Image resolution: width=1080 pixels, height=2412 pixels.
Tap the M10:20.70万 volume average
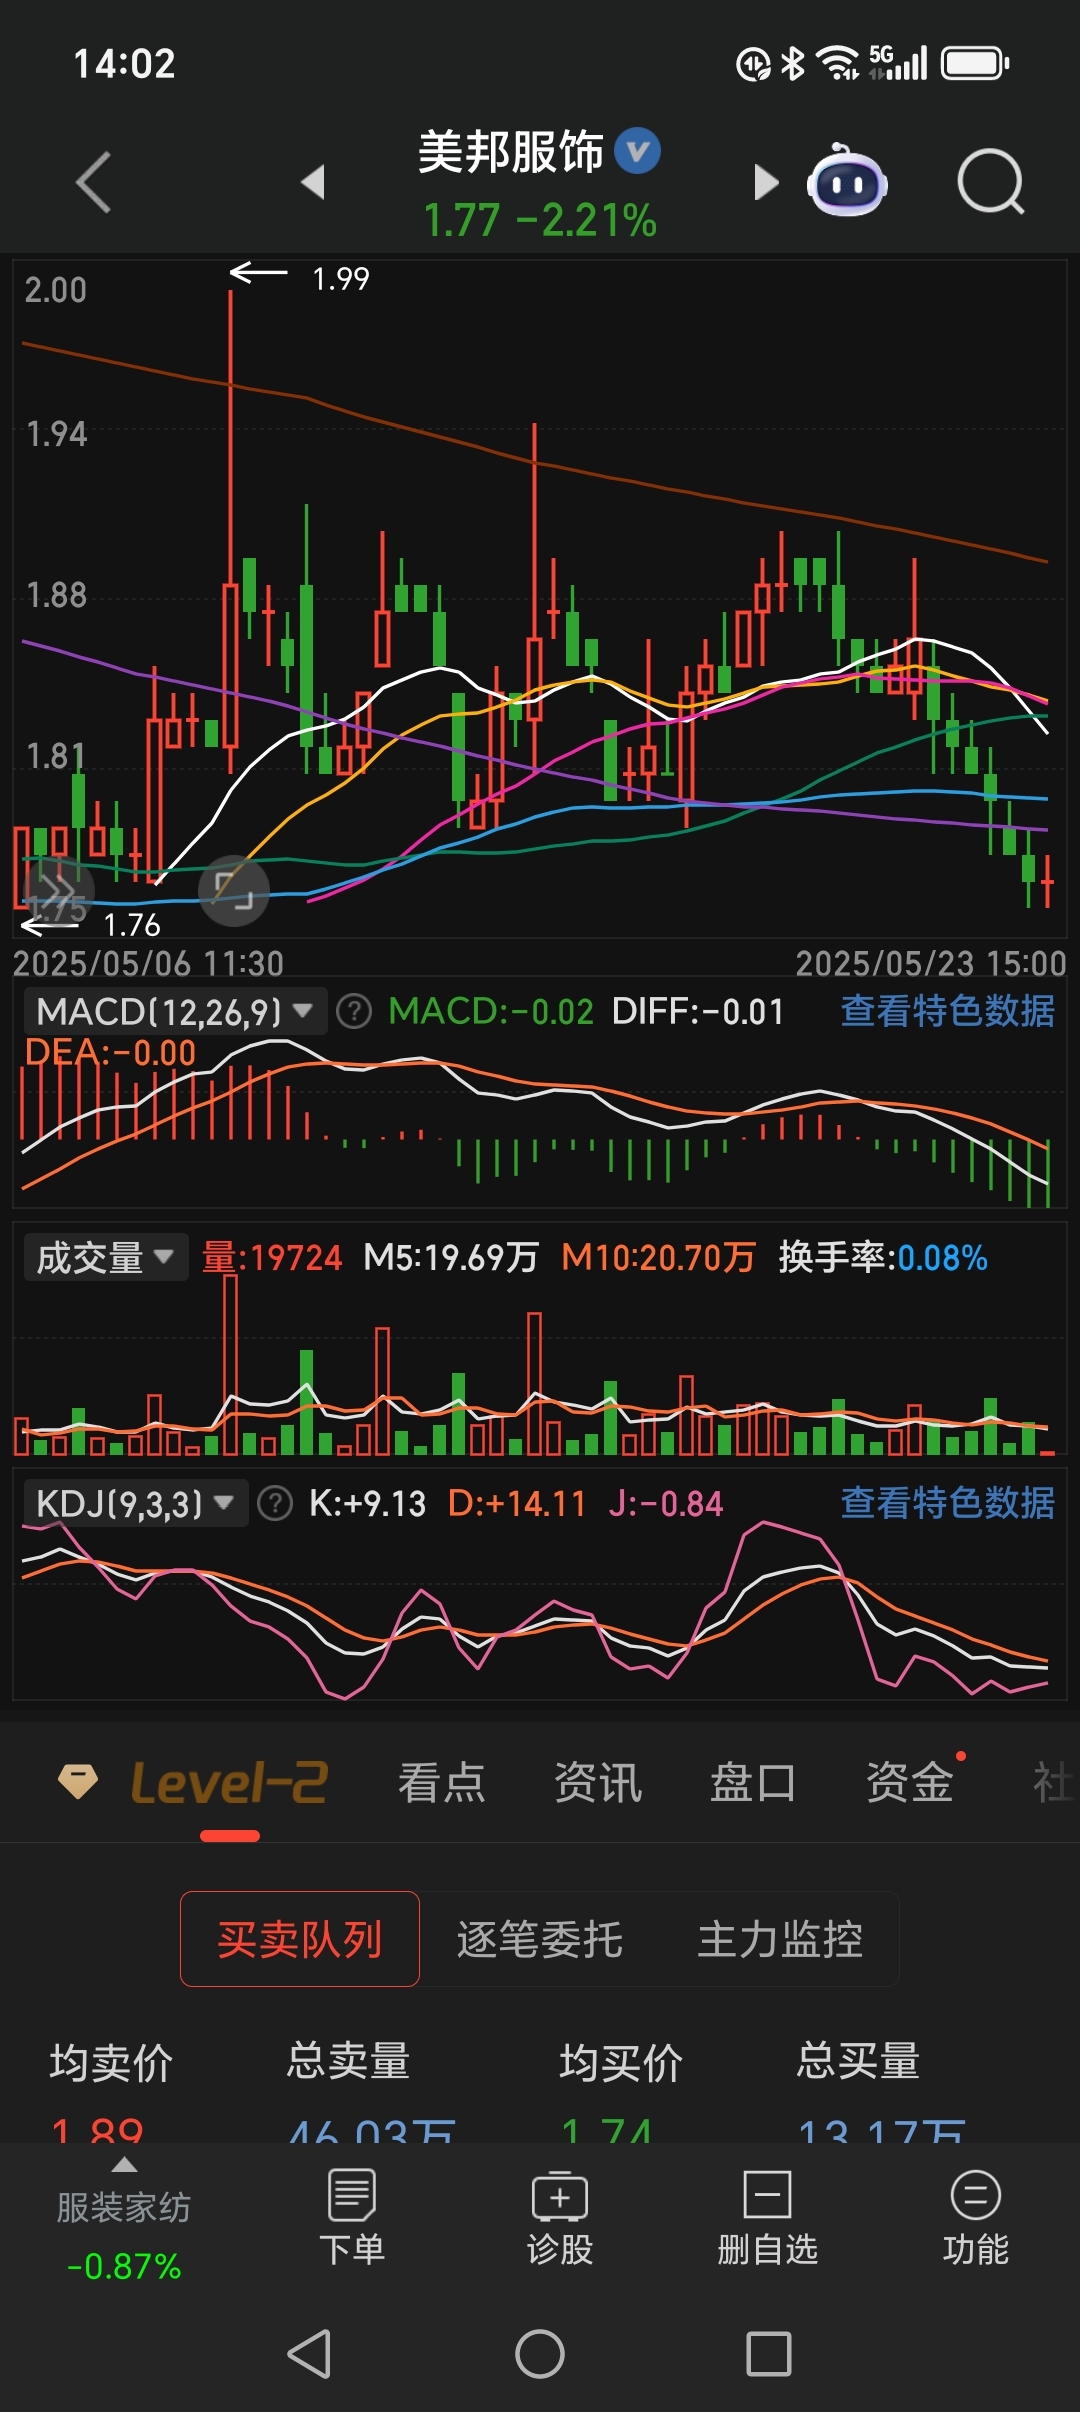[x=658, y=1257]
